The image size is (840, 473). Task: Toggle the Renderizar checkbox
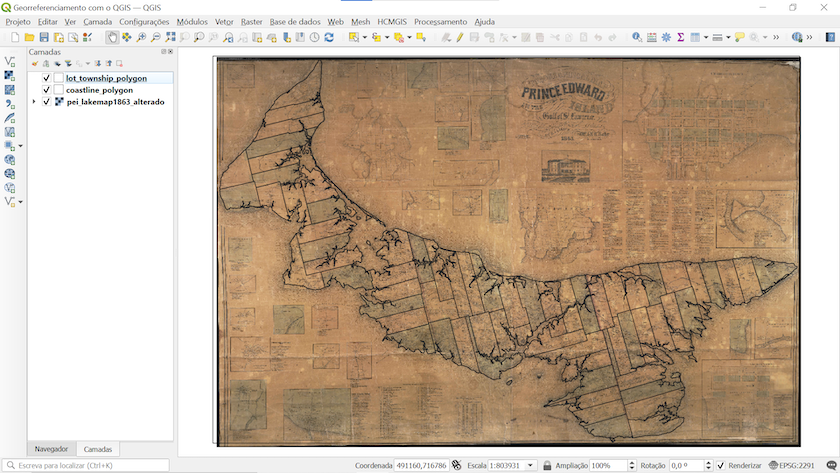click(x=720, y=465)
